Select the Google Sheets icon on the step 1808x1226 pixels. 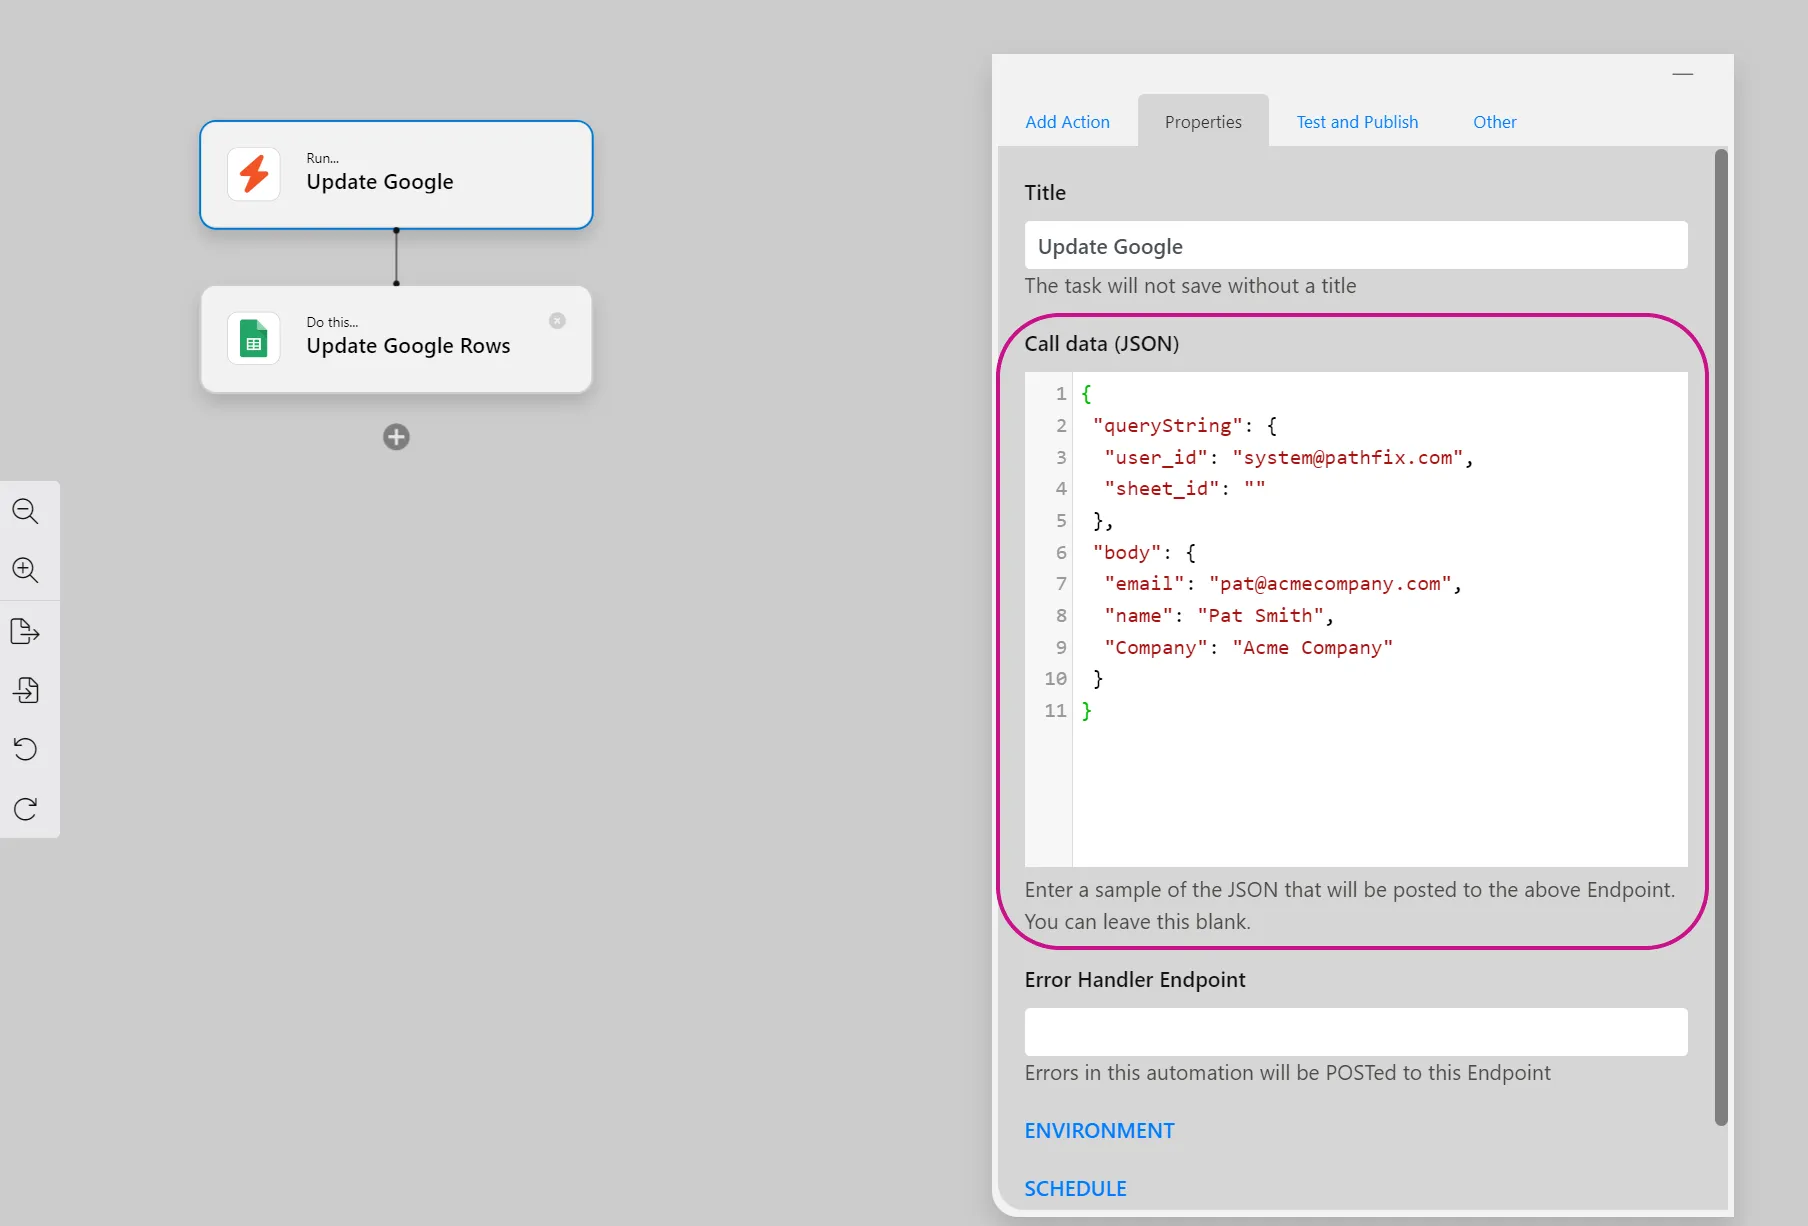[x=254, y=338]
